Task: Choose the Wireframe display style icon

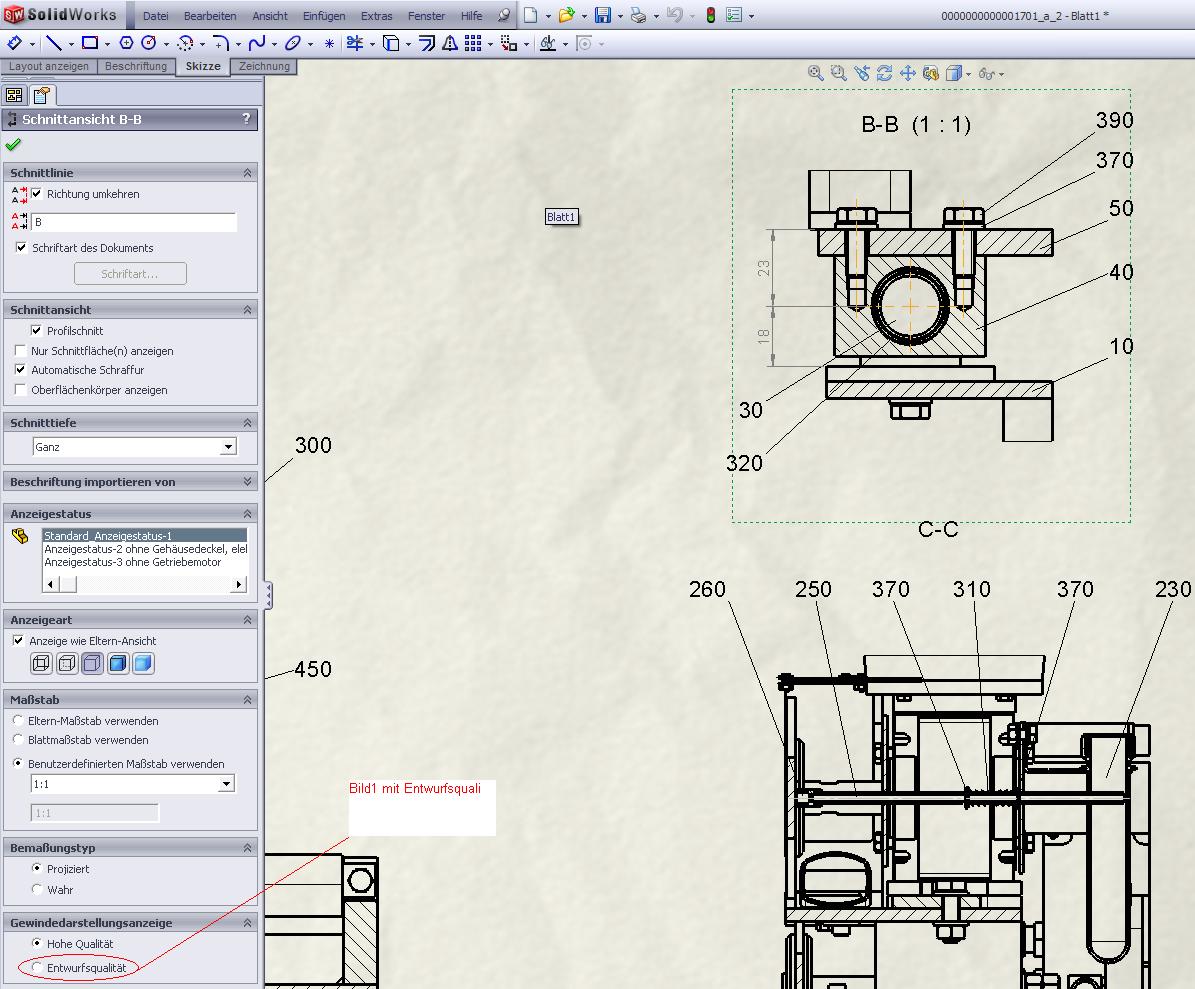Action: (41, 663)
